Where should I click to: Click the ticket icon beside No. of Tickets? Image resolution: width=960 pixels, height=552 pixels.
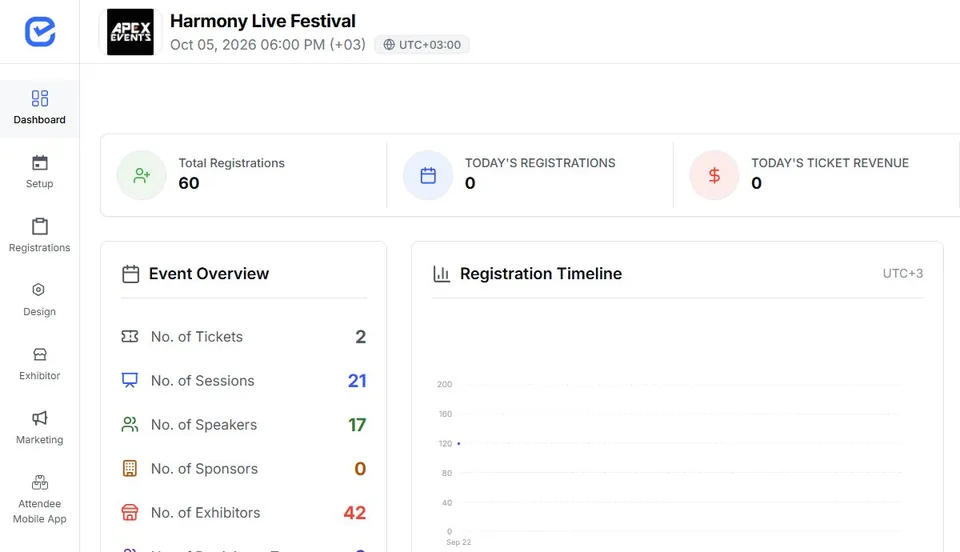pyautogui.click(x=130, y=336)
